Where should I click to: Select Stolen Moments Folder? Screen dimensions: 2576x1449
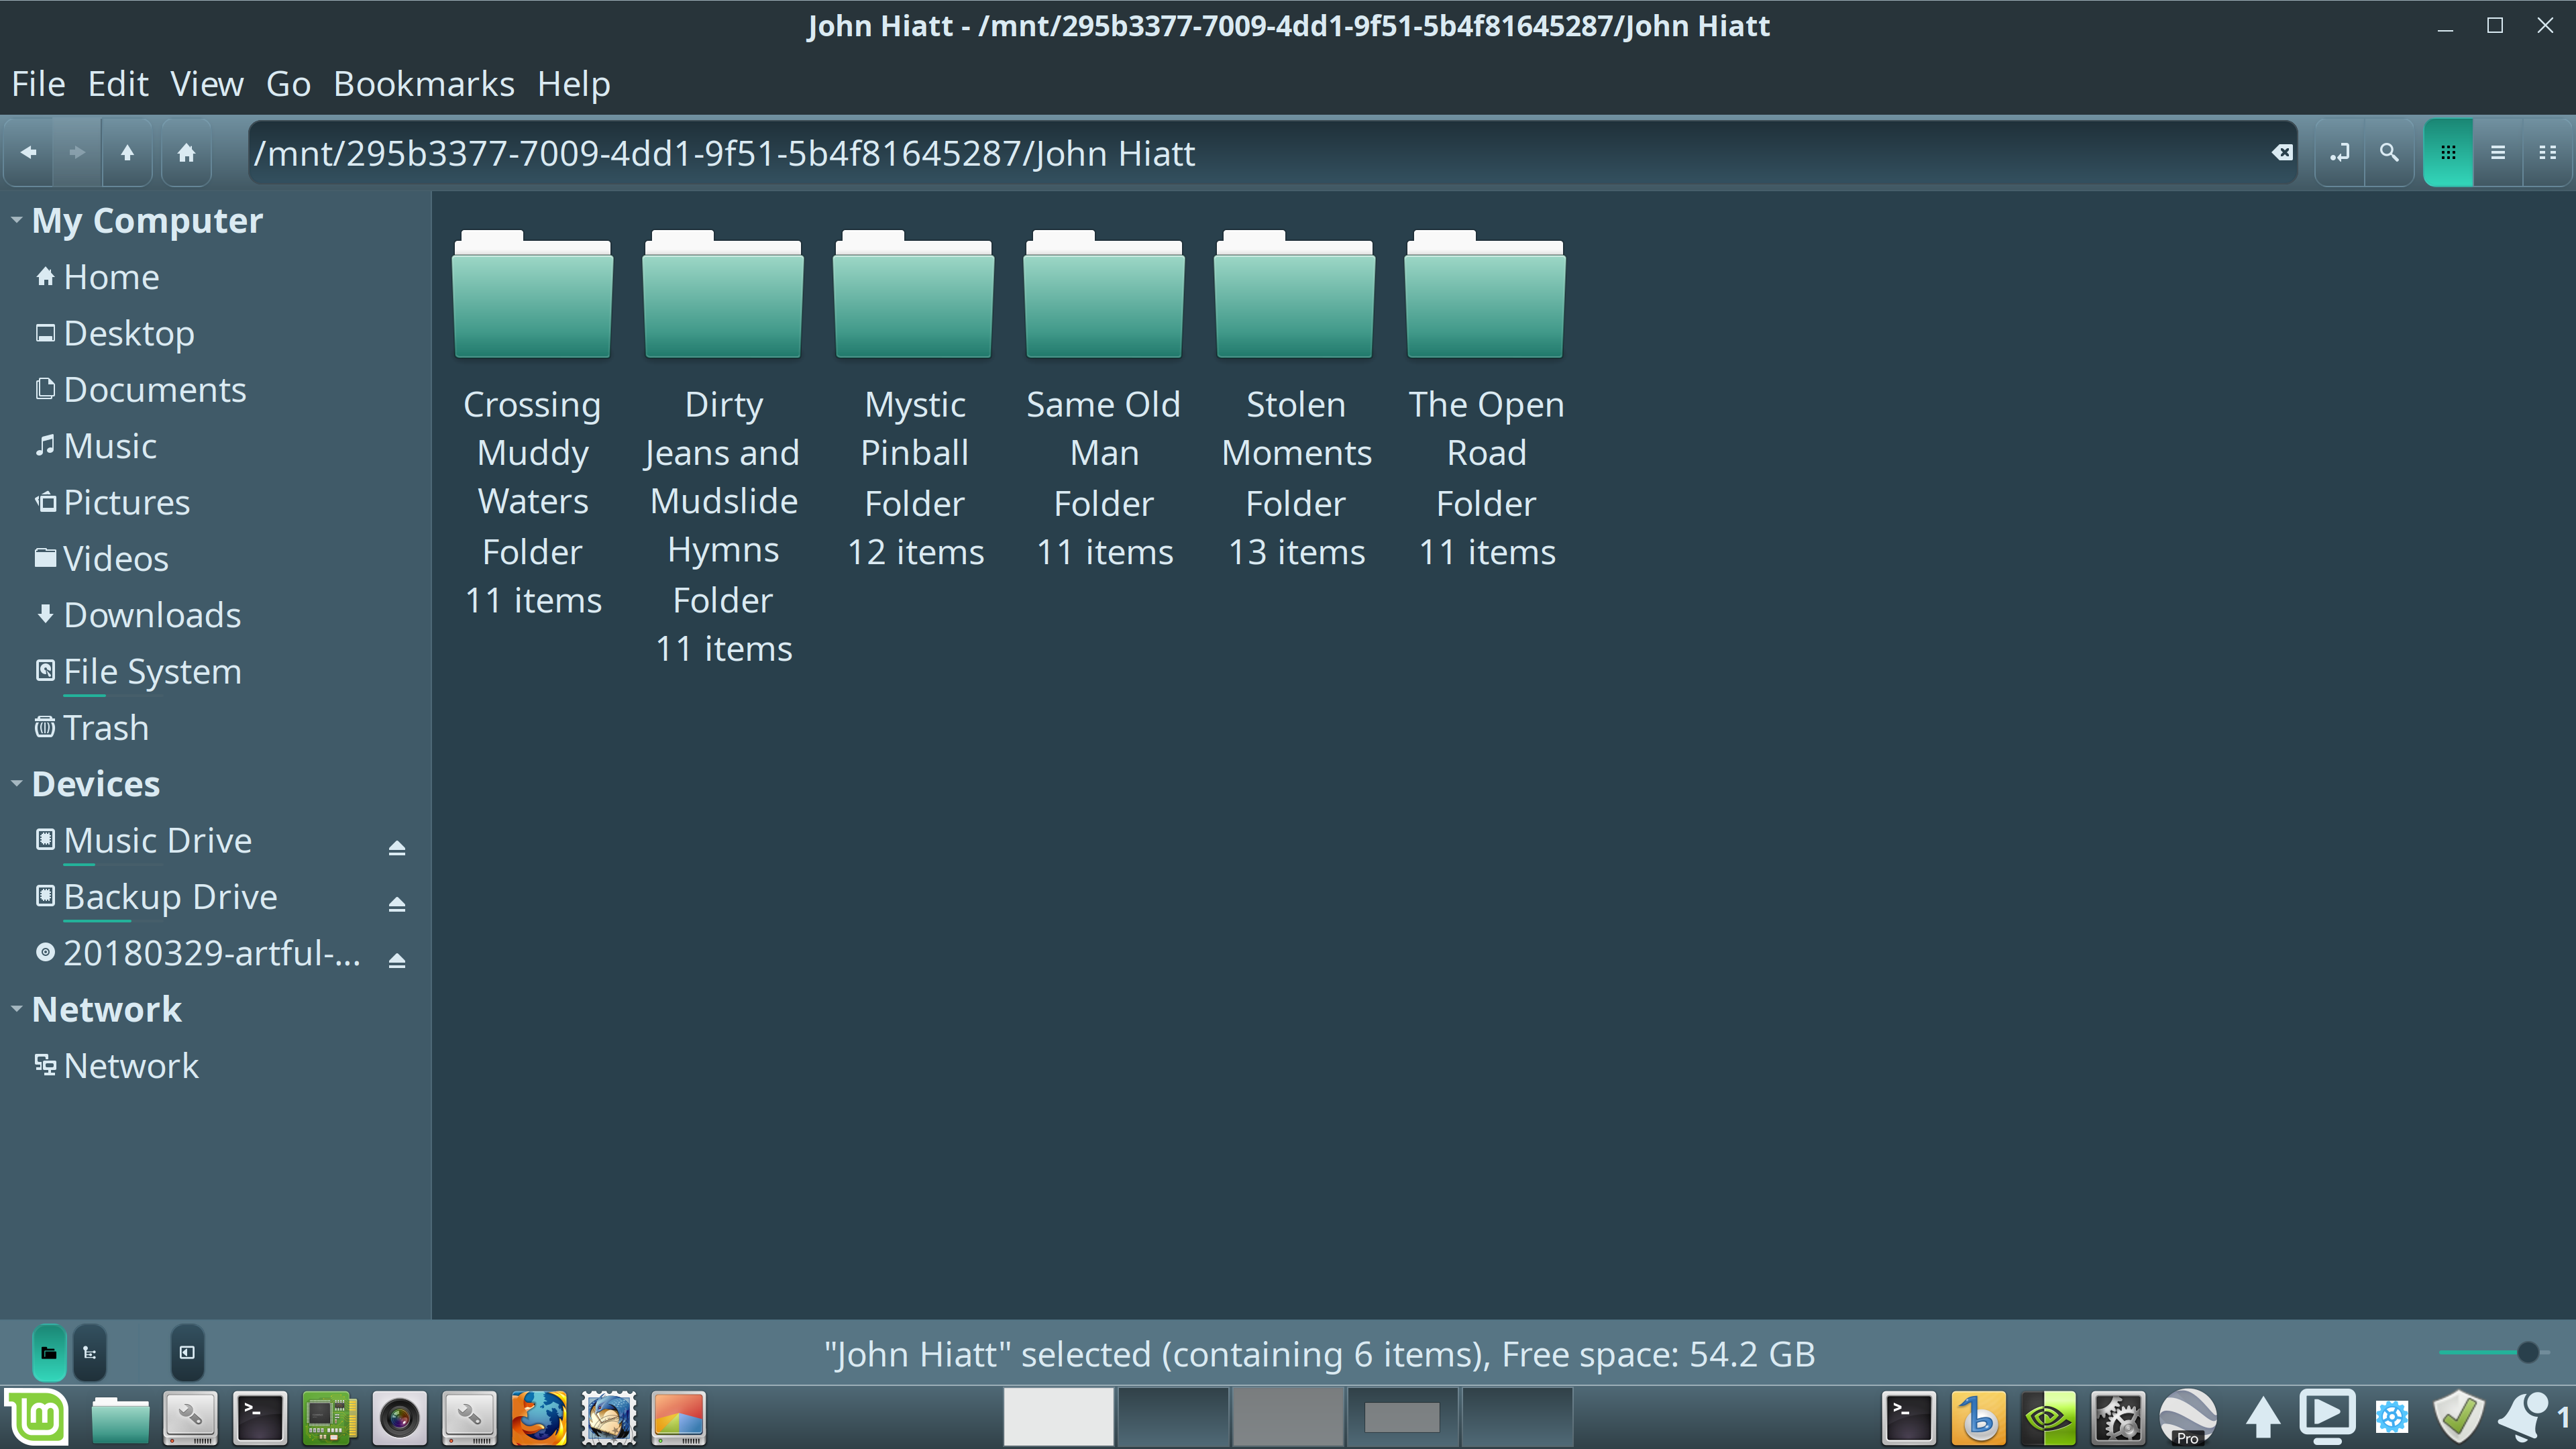coord(1295,400)
